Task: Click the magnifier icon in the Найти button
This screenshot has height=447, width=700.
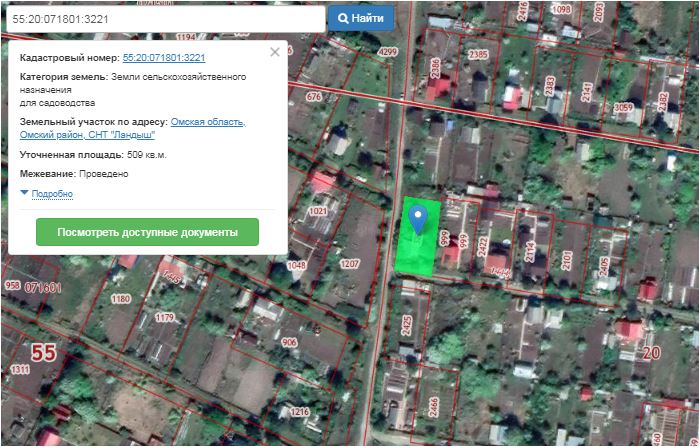Action: [x=343, y=18]
